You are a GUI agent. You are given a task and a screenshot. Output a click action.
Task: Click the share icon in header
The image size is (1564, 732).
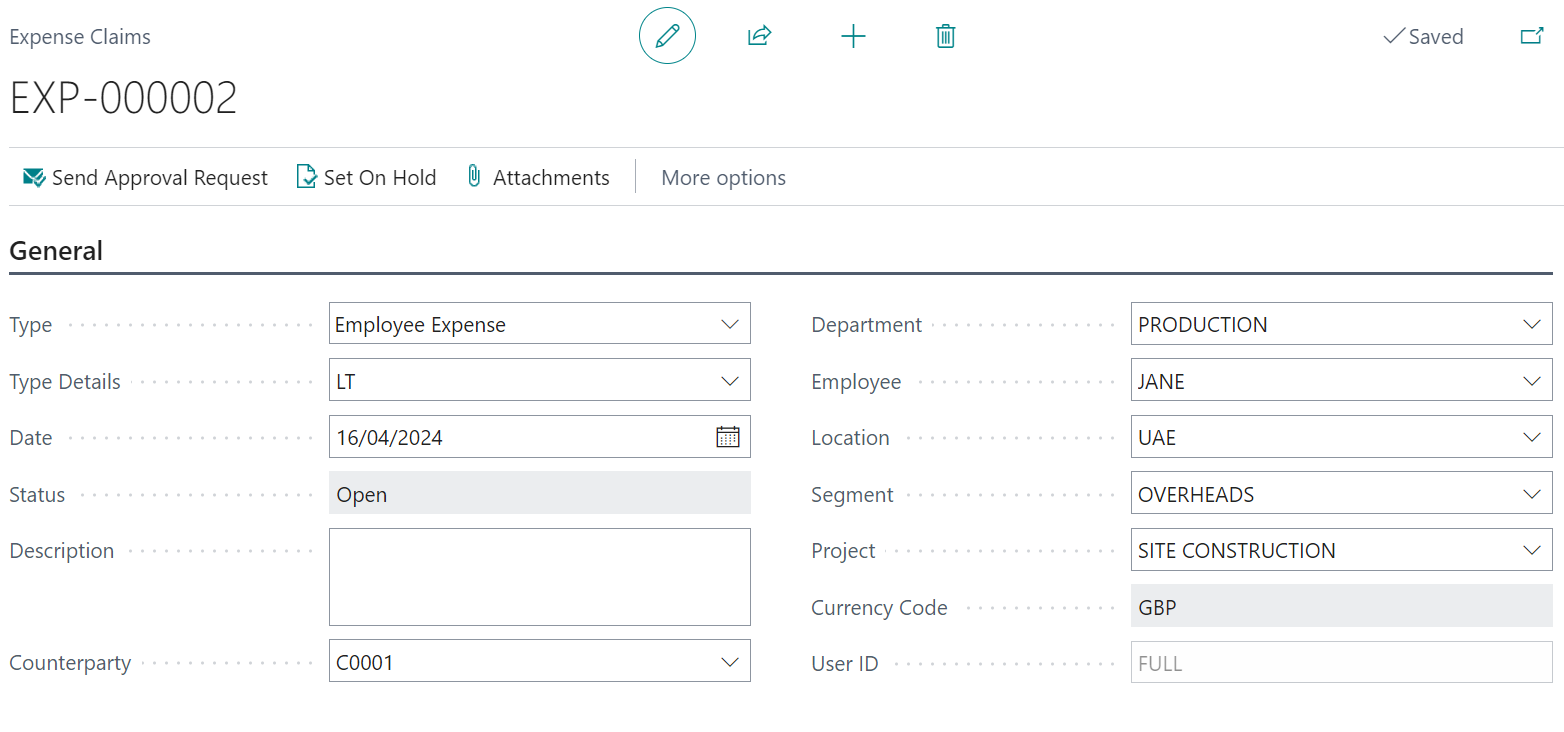click(x=759, y=37)
